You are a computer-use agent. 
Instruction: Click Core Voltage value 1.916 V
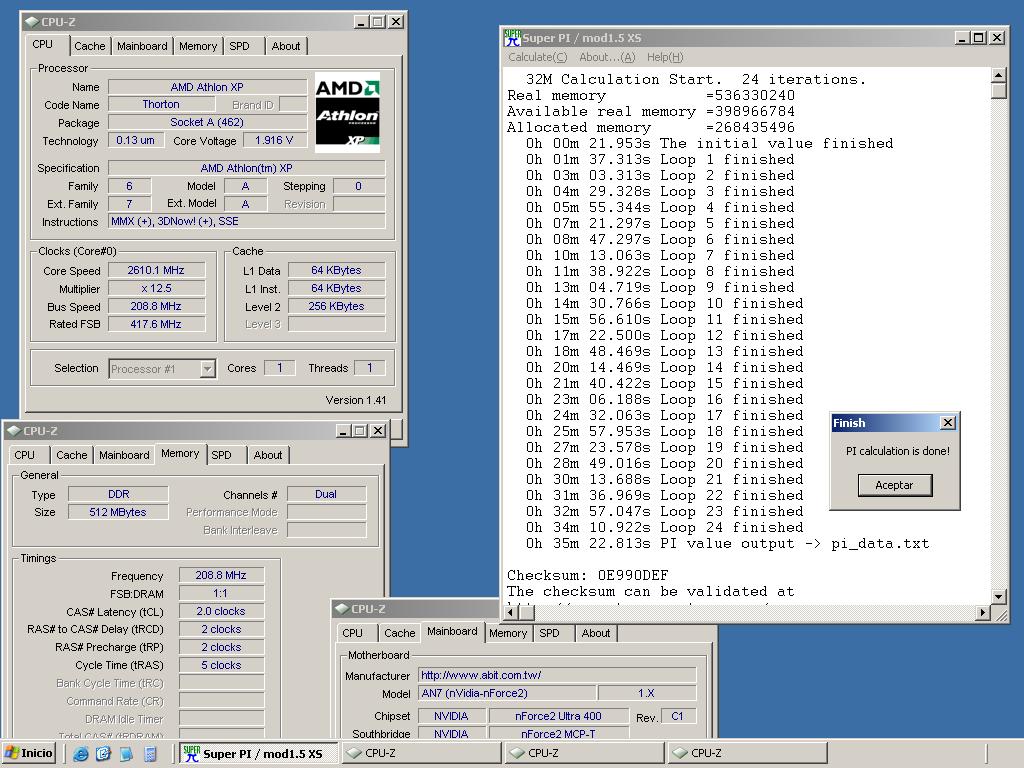coord(274,140)
